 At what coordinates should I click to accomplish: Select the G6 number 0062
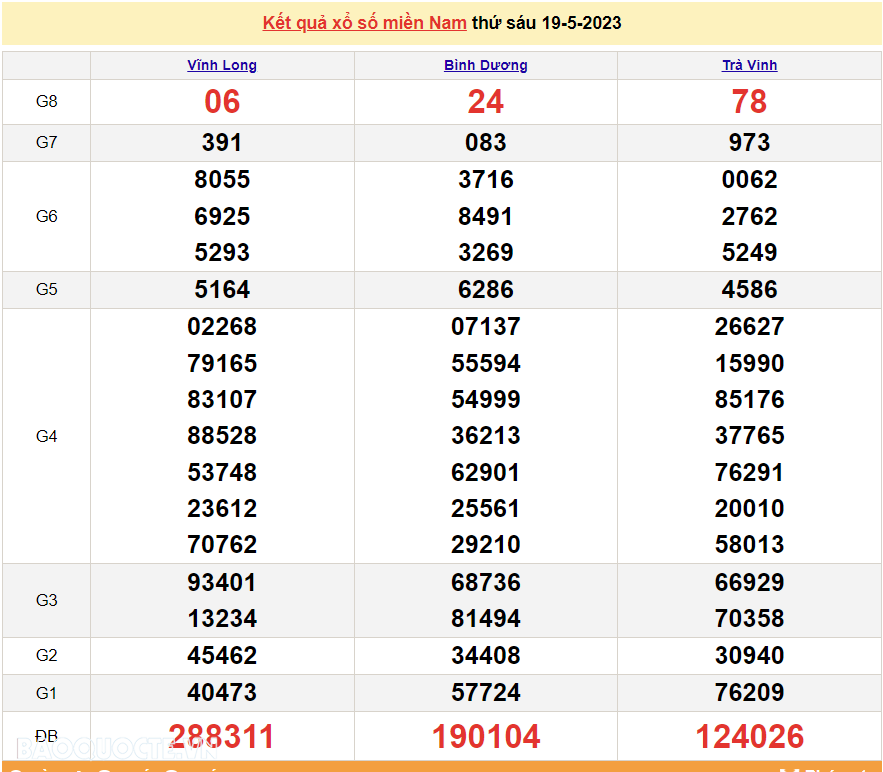[749, 180]
